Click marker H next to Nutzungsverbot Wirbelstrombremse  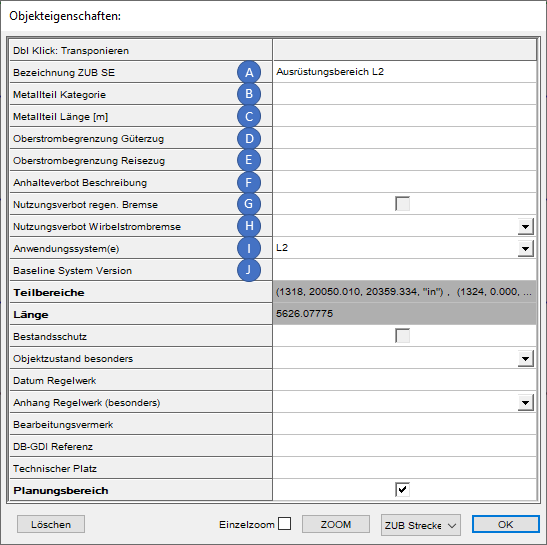coord(249,226)
